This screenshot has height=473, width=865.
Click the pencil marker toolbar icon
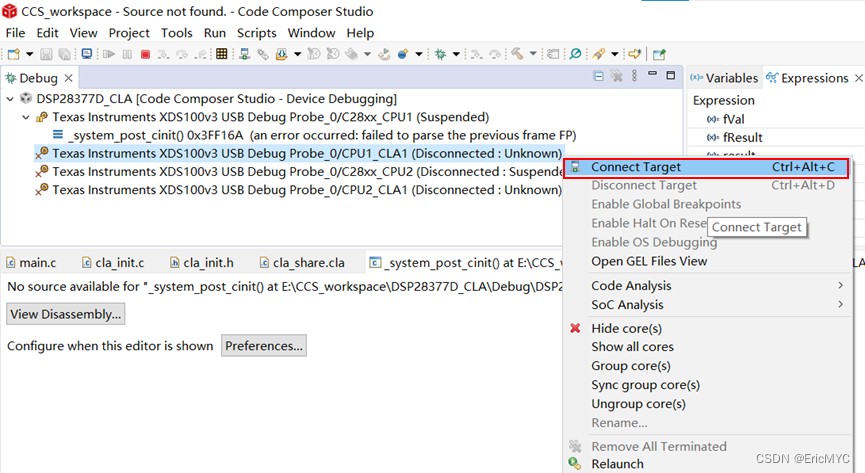(599, 54)
